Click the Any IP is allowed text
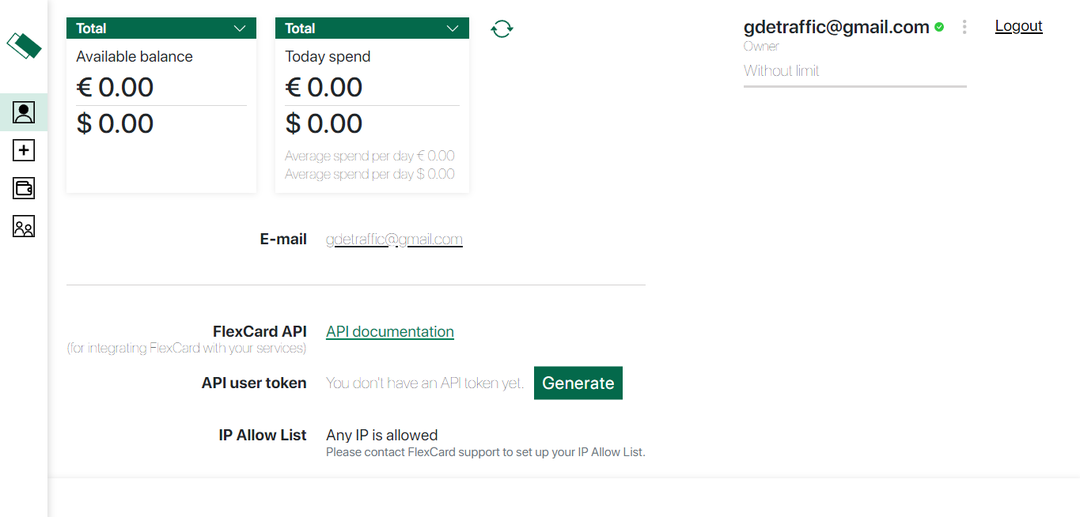The height and width of the screenshot is (517, 1080). pyautogui.click(x=382, y=435)
